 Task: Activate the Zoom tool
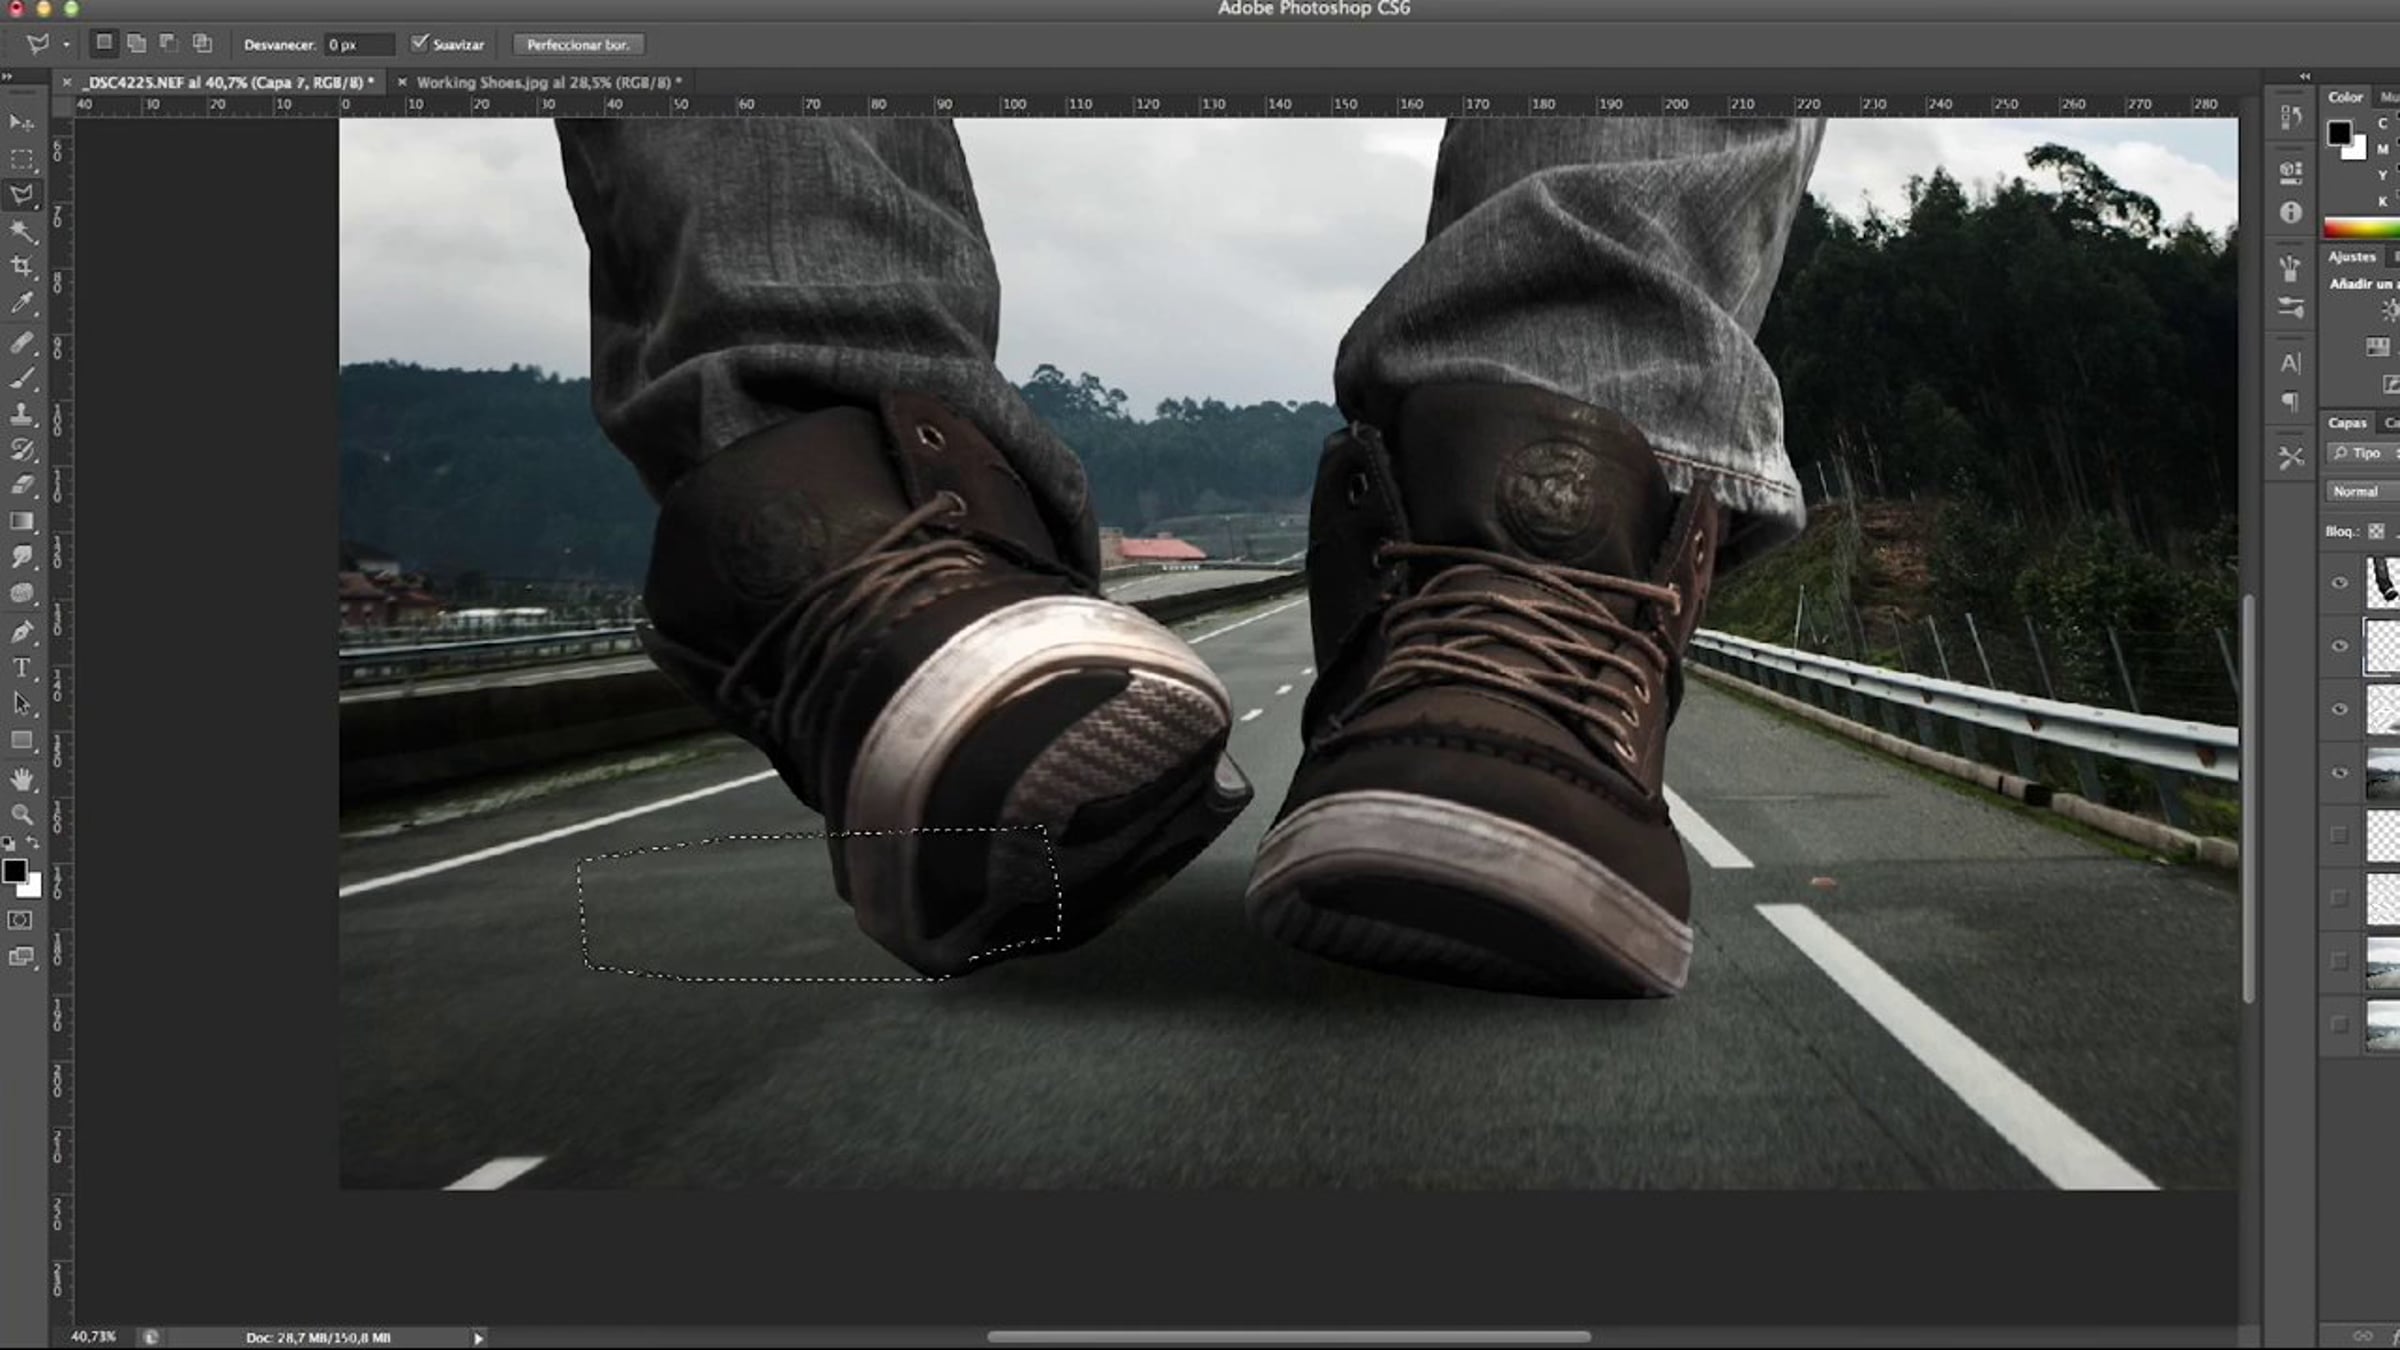point(21,814)
